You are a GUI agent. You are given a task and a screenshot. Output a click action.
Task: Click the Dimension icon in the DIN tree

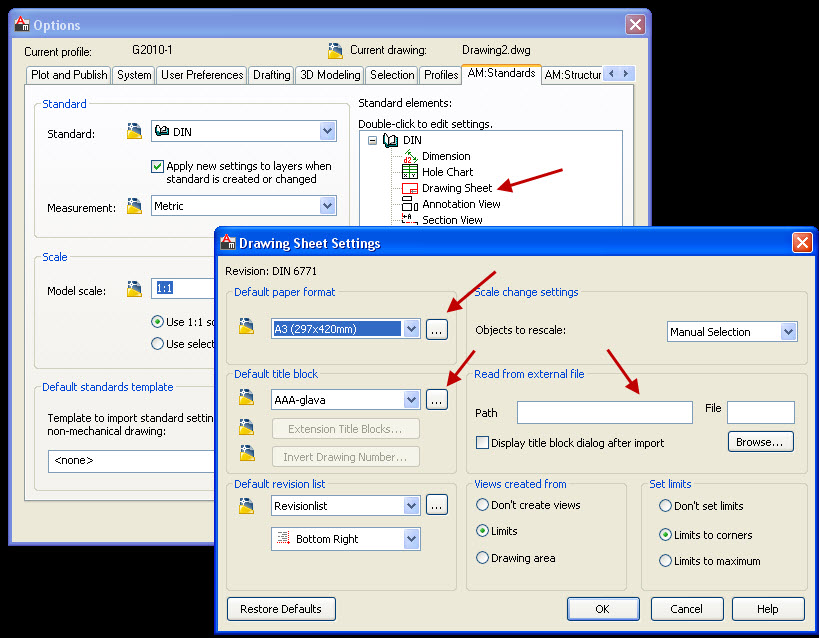(410, 156)
